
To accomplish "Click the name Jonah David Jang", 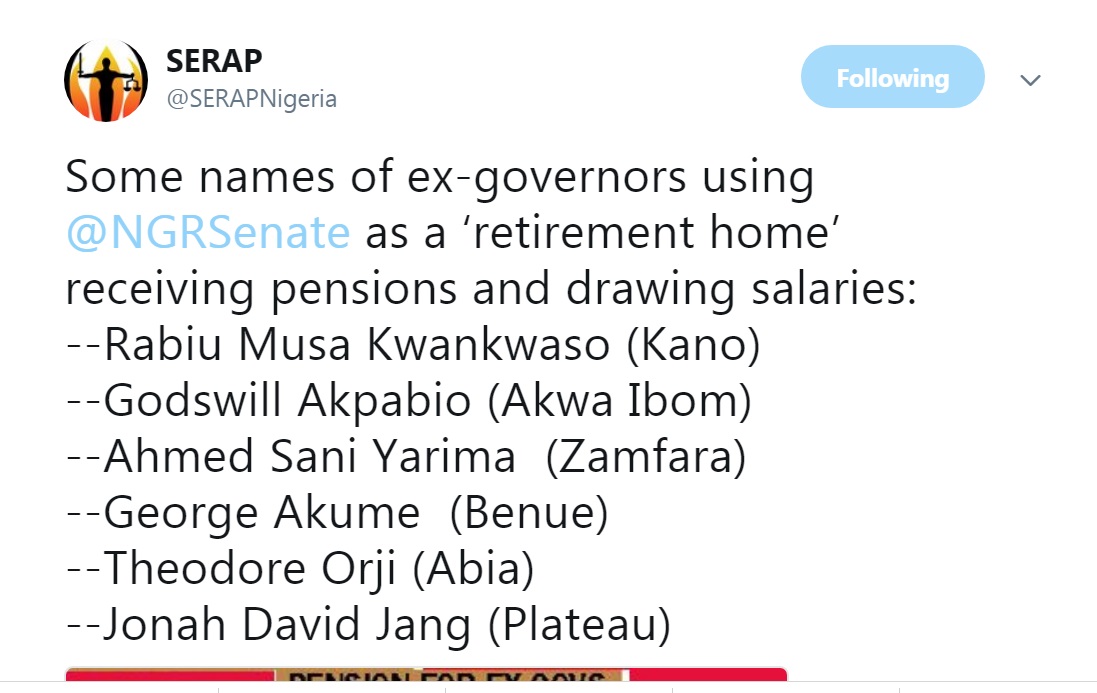I will 287,625.
